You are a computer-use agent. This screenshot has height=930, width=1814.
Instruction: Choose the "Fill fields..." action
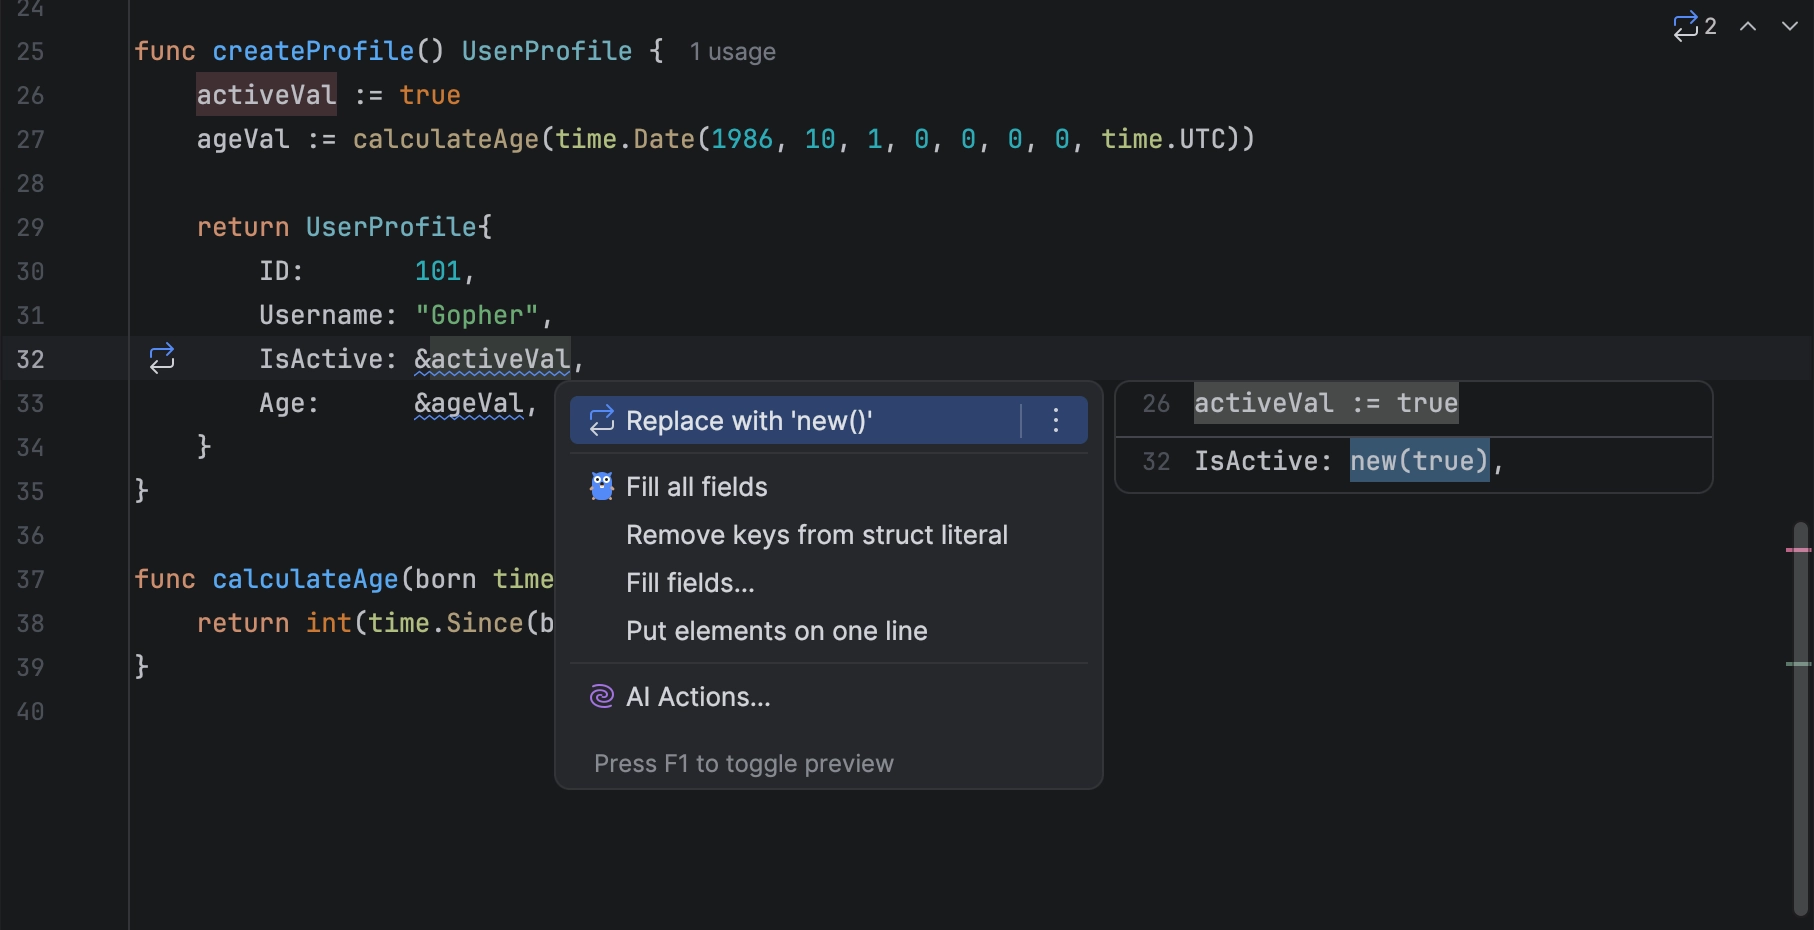pos(690,583)
